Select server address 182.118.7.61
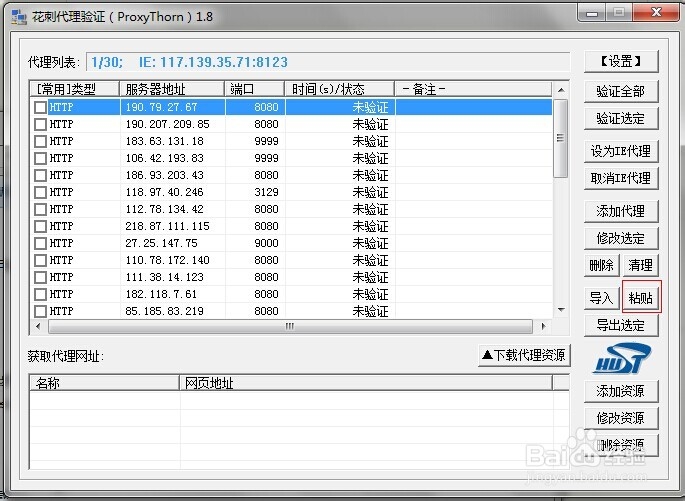Screen dimensions: 685x501 point(161,294)
